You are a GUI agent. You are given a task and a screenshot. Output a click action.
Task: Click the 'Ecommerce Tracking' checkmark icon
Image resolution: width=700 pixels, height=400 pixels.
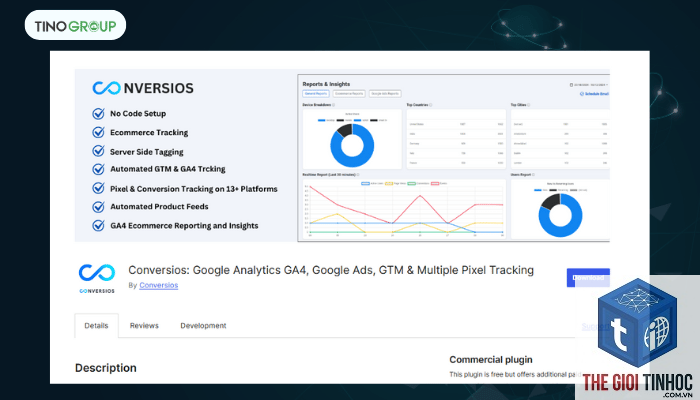tap(98, 133)
